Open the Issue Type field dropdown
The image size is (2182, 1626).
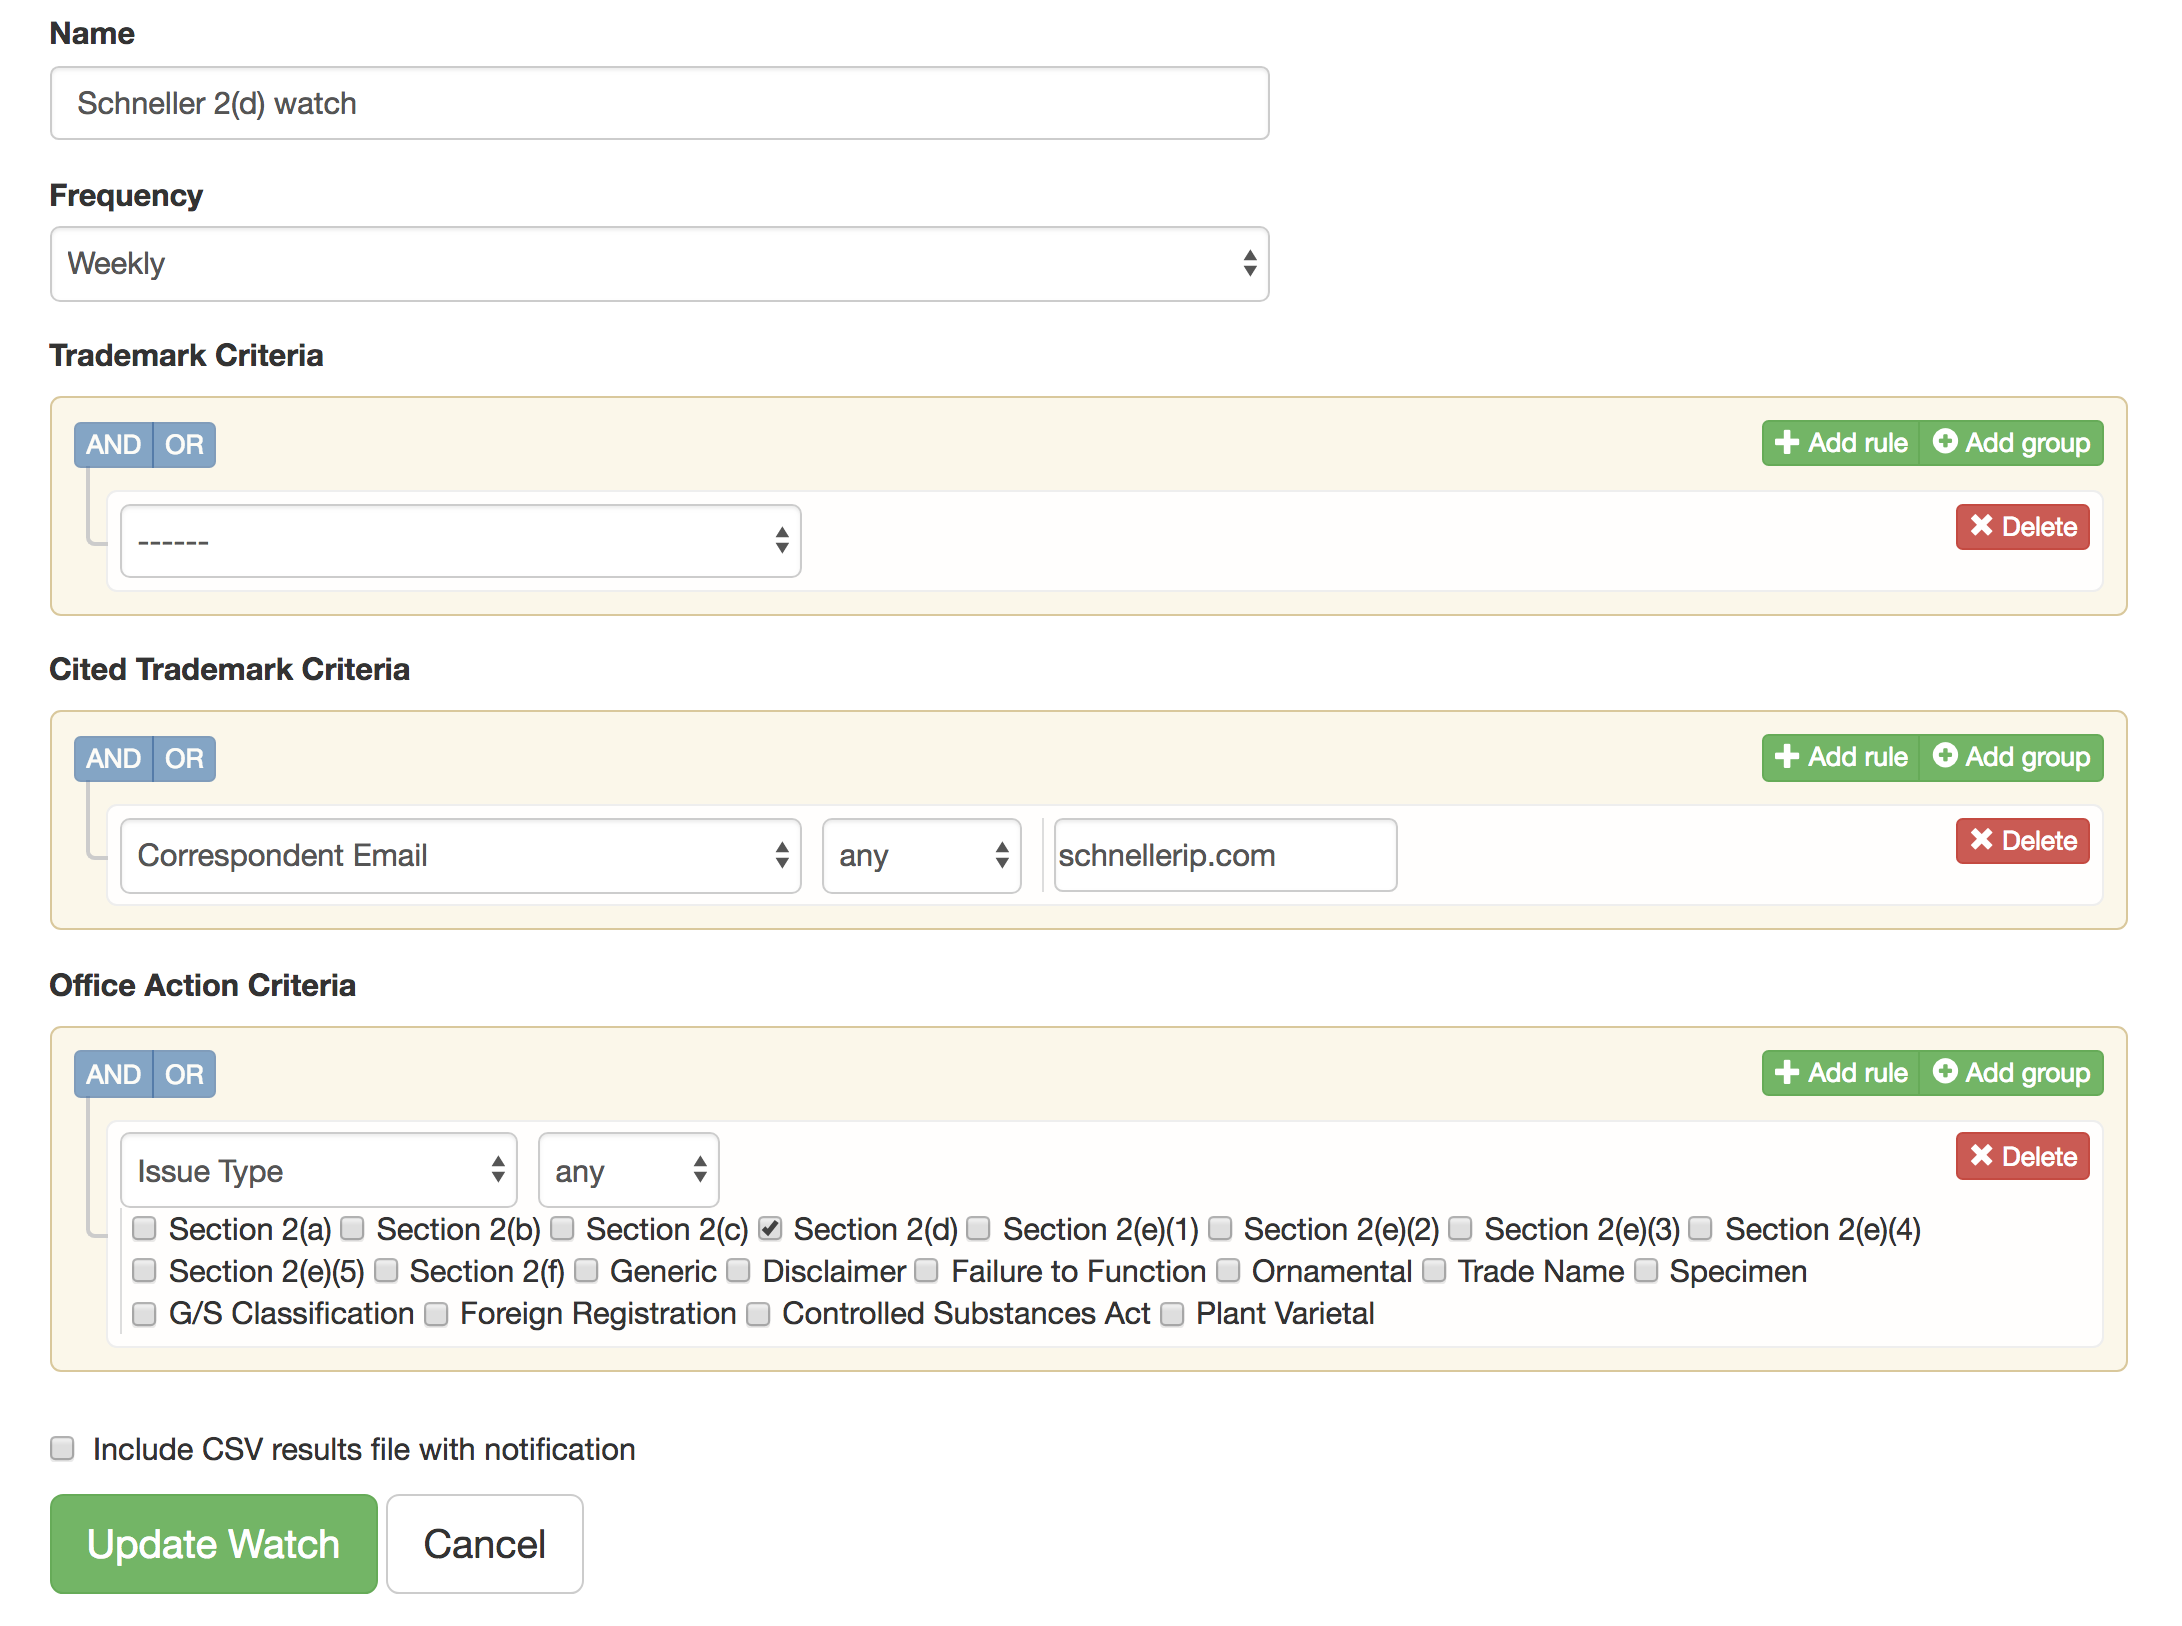click(318, 1170)
